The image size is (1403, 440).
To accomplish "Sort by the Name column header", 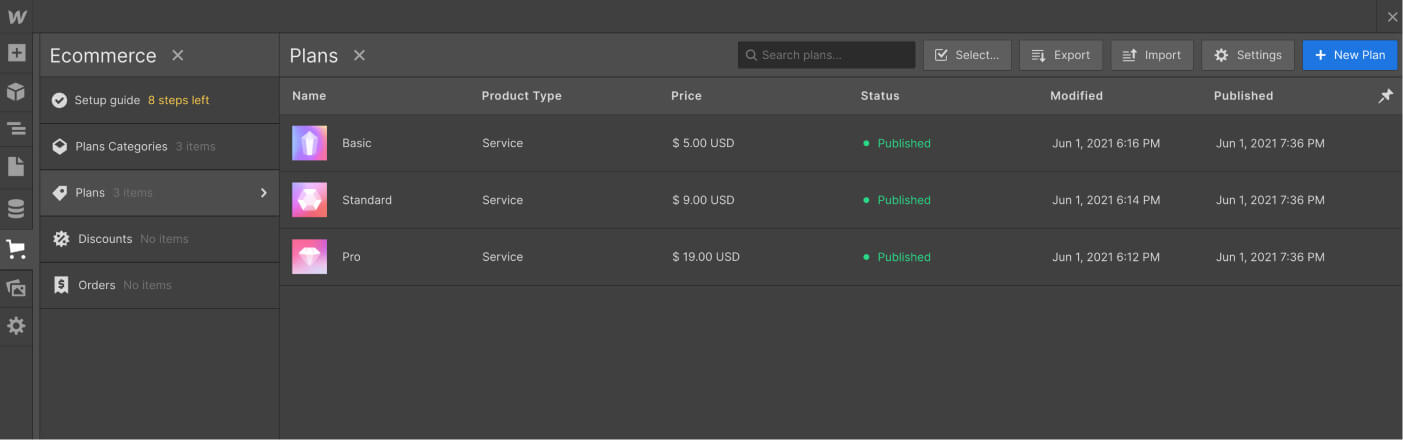I will [309, 96].
